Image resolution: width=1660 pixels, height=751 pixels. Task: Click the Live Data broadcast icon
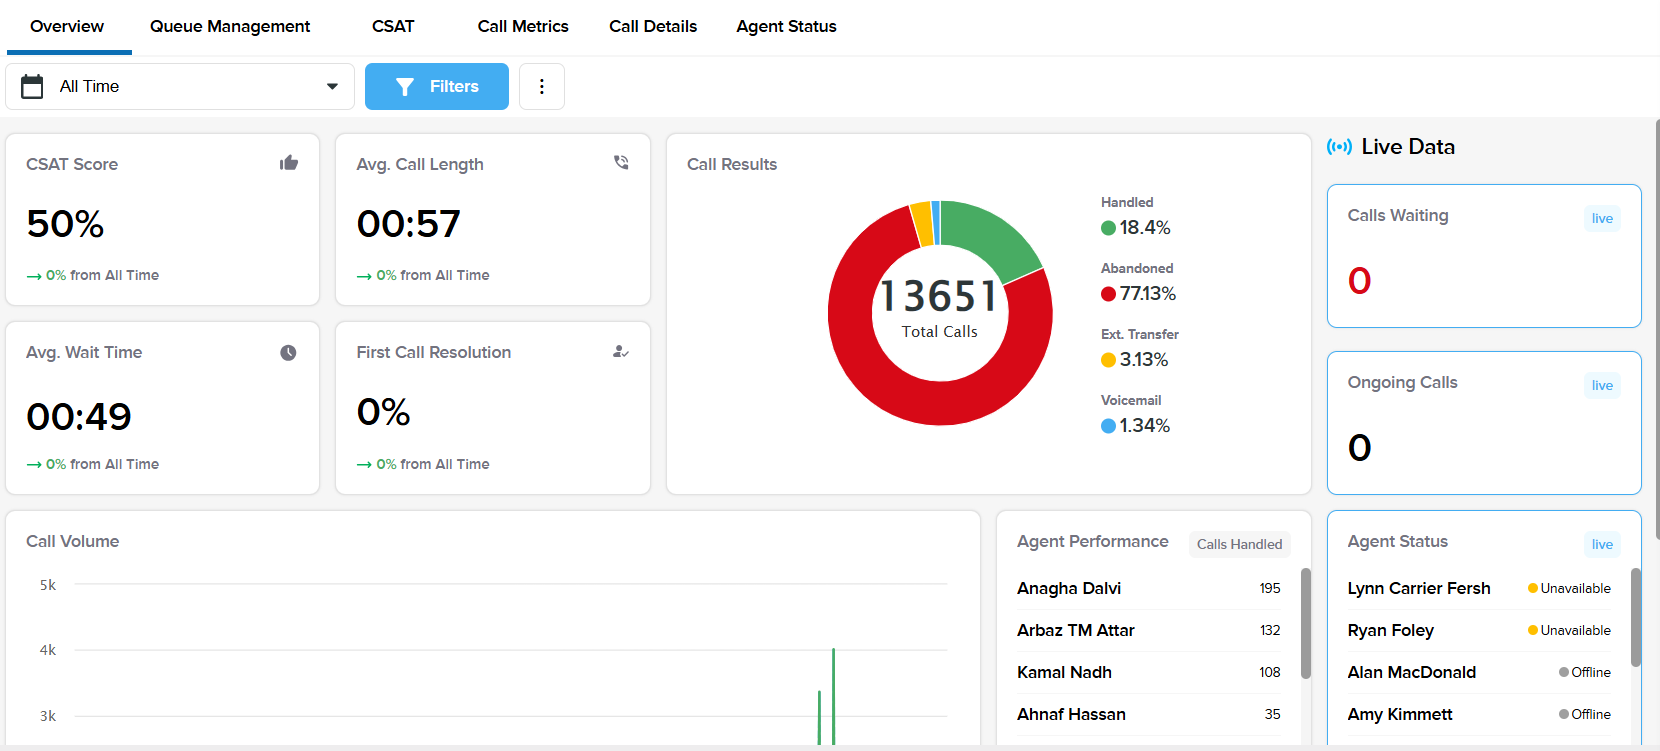pyautogui.click(x=1339, y=147)
